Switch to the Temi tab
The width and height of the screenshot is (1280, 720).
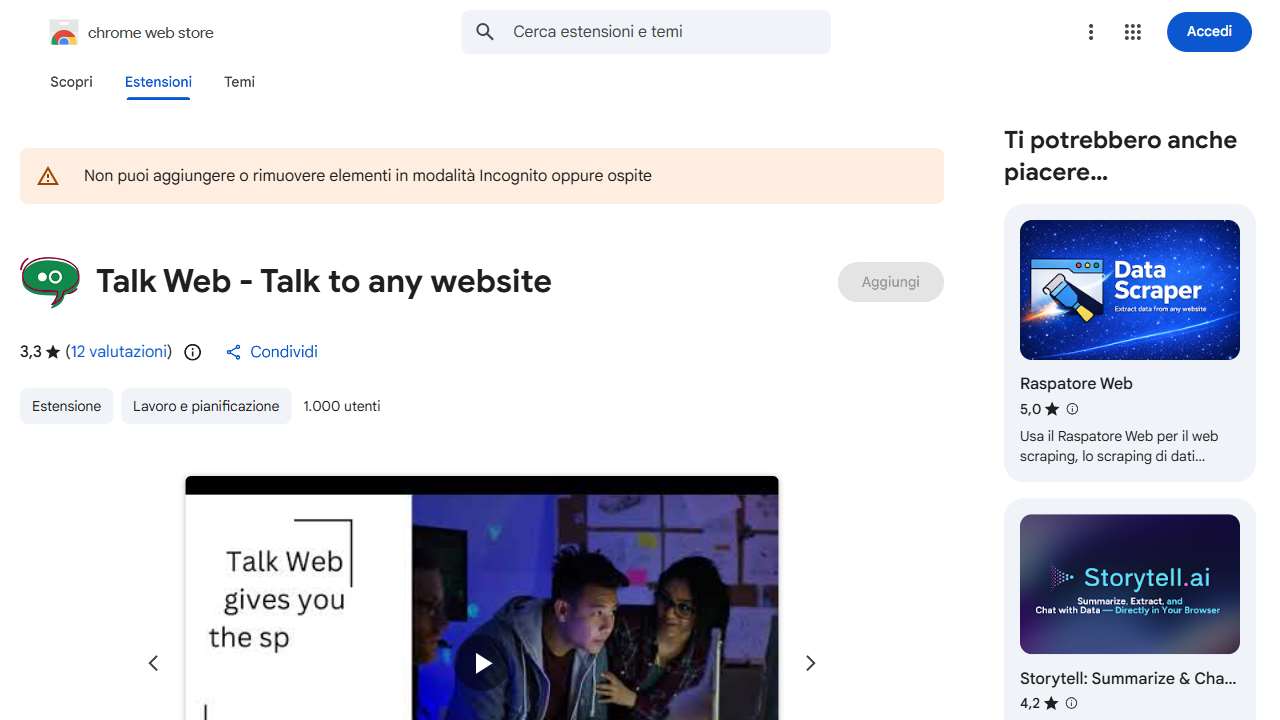coord(239,82)
